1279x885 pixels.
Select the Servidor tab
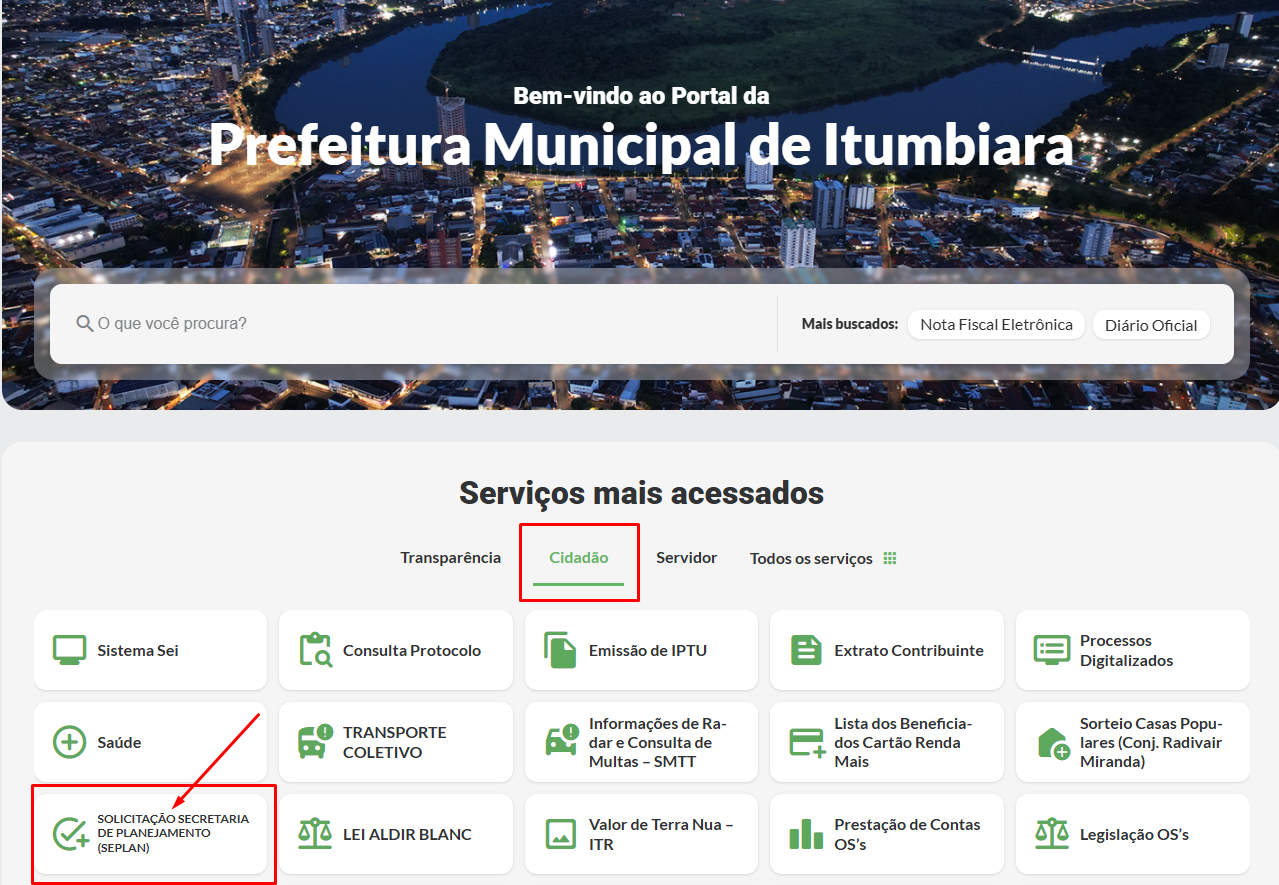[x=686, y=558]
